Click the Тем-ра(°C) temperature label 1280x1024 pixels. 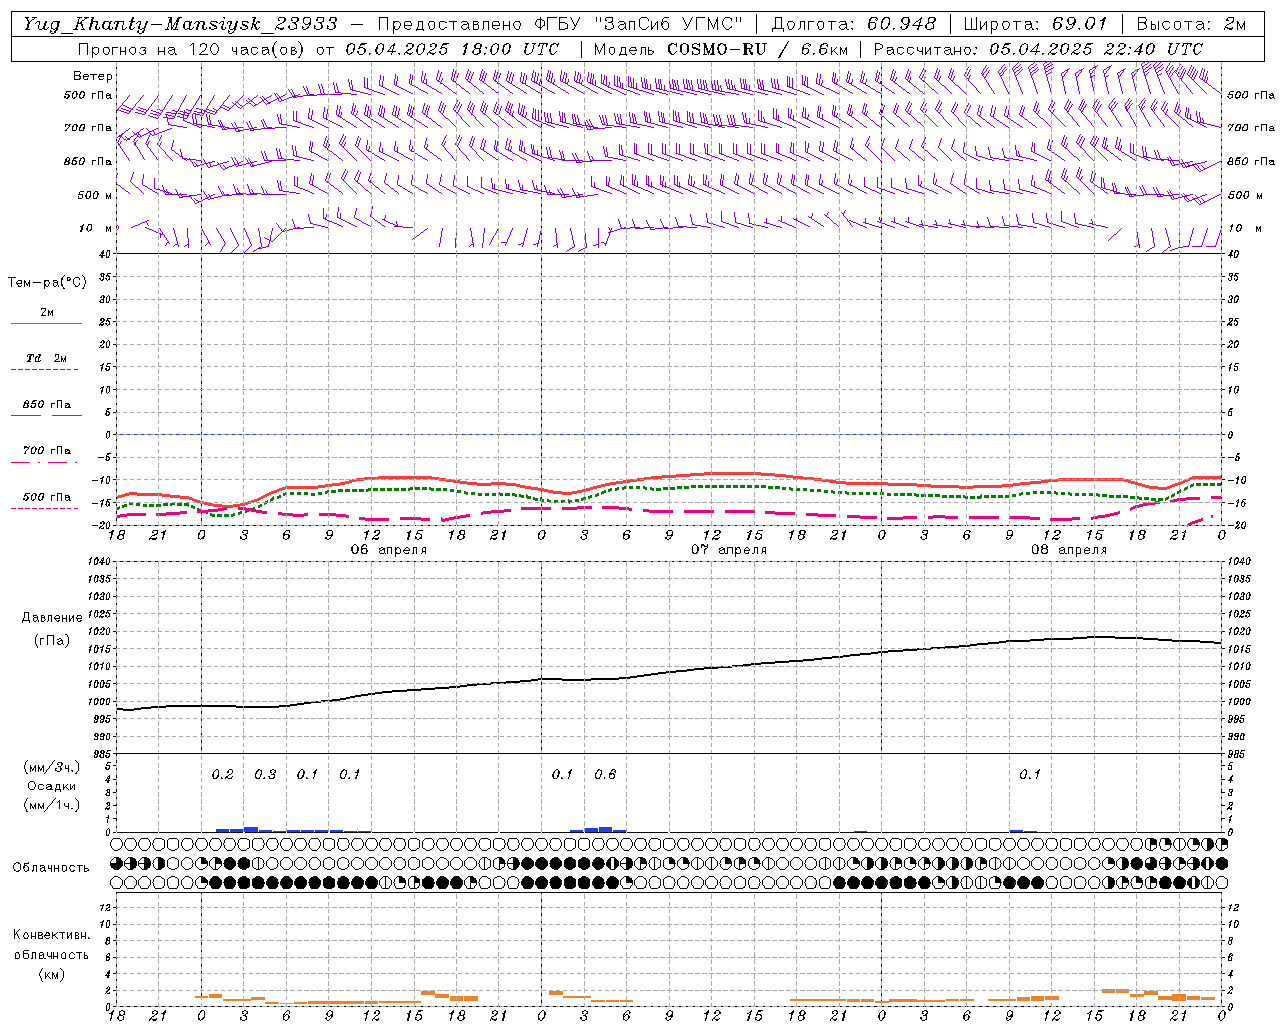point(47,282)
